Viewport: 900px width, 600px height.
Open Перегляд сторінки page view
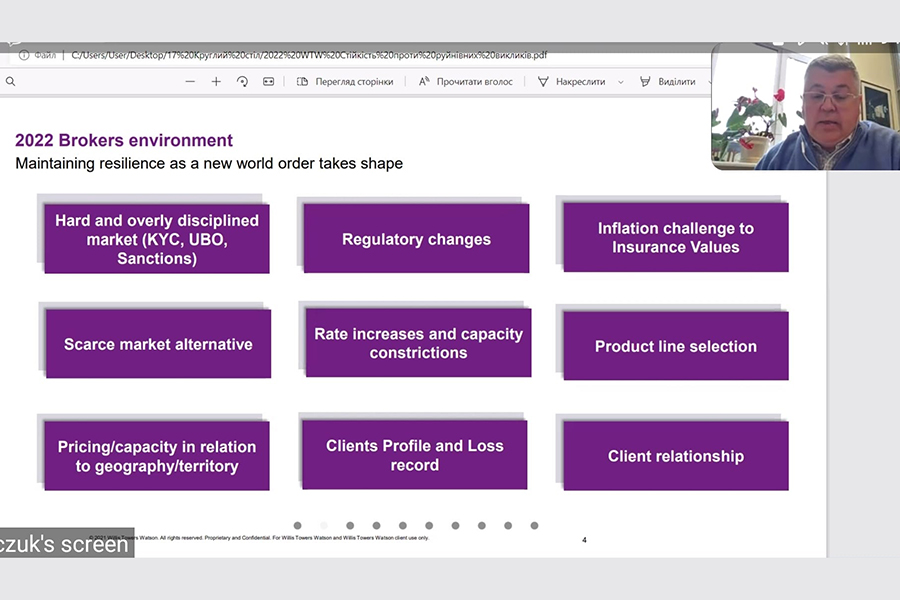345,82
